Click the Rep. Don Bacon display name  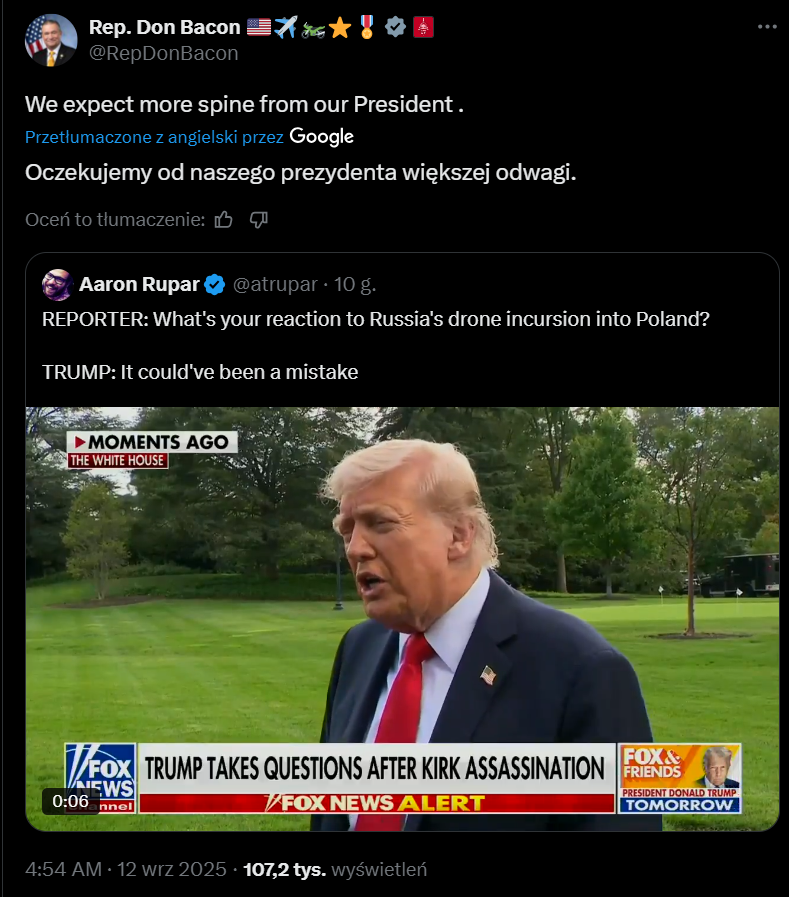pos(165,27)
